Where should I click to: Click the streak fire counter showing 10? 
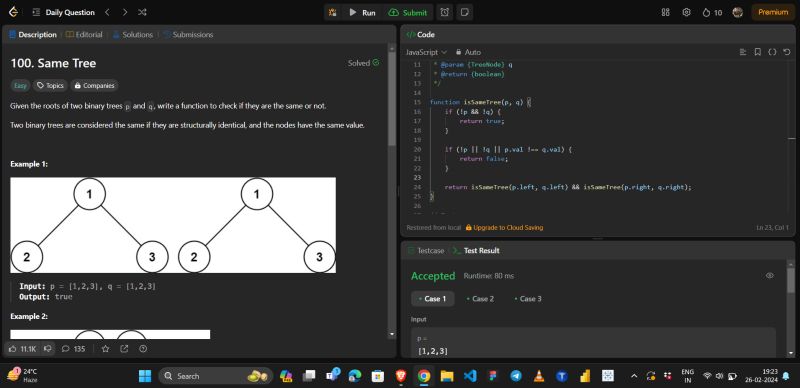[712, 12]
